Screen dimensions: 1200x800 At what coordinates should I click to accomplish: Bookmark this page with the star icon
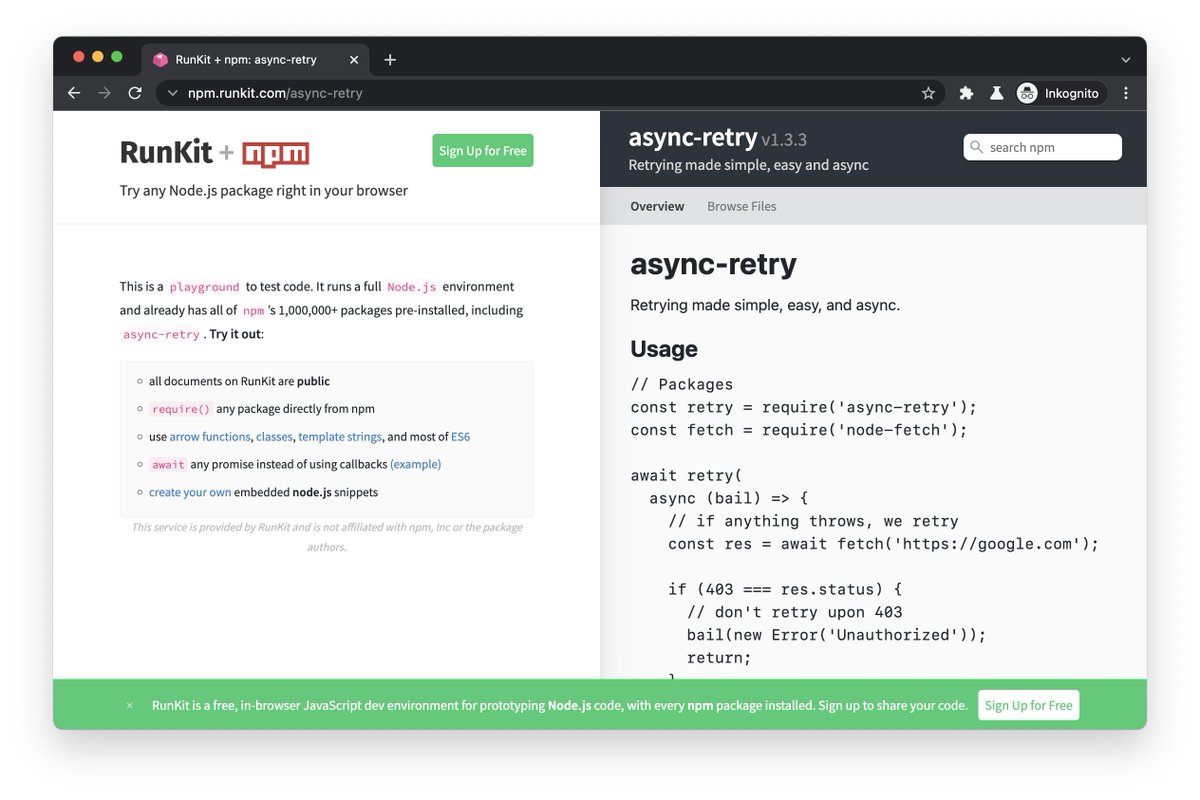coord(928,93)
